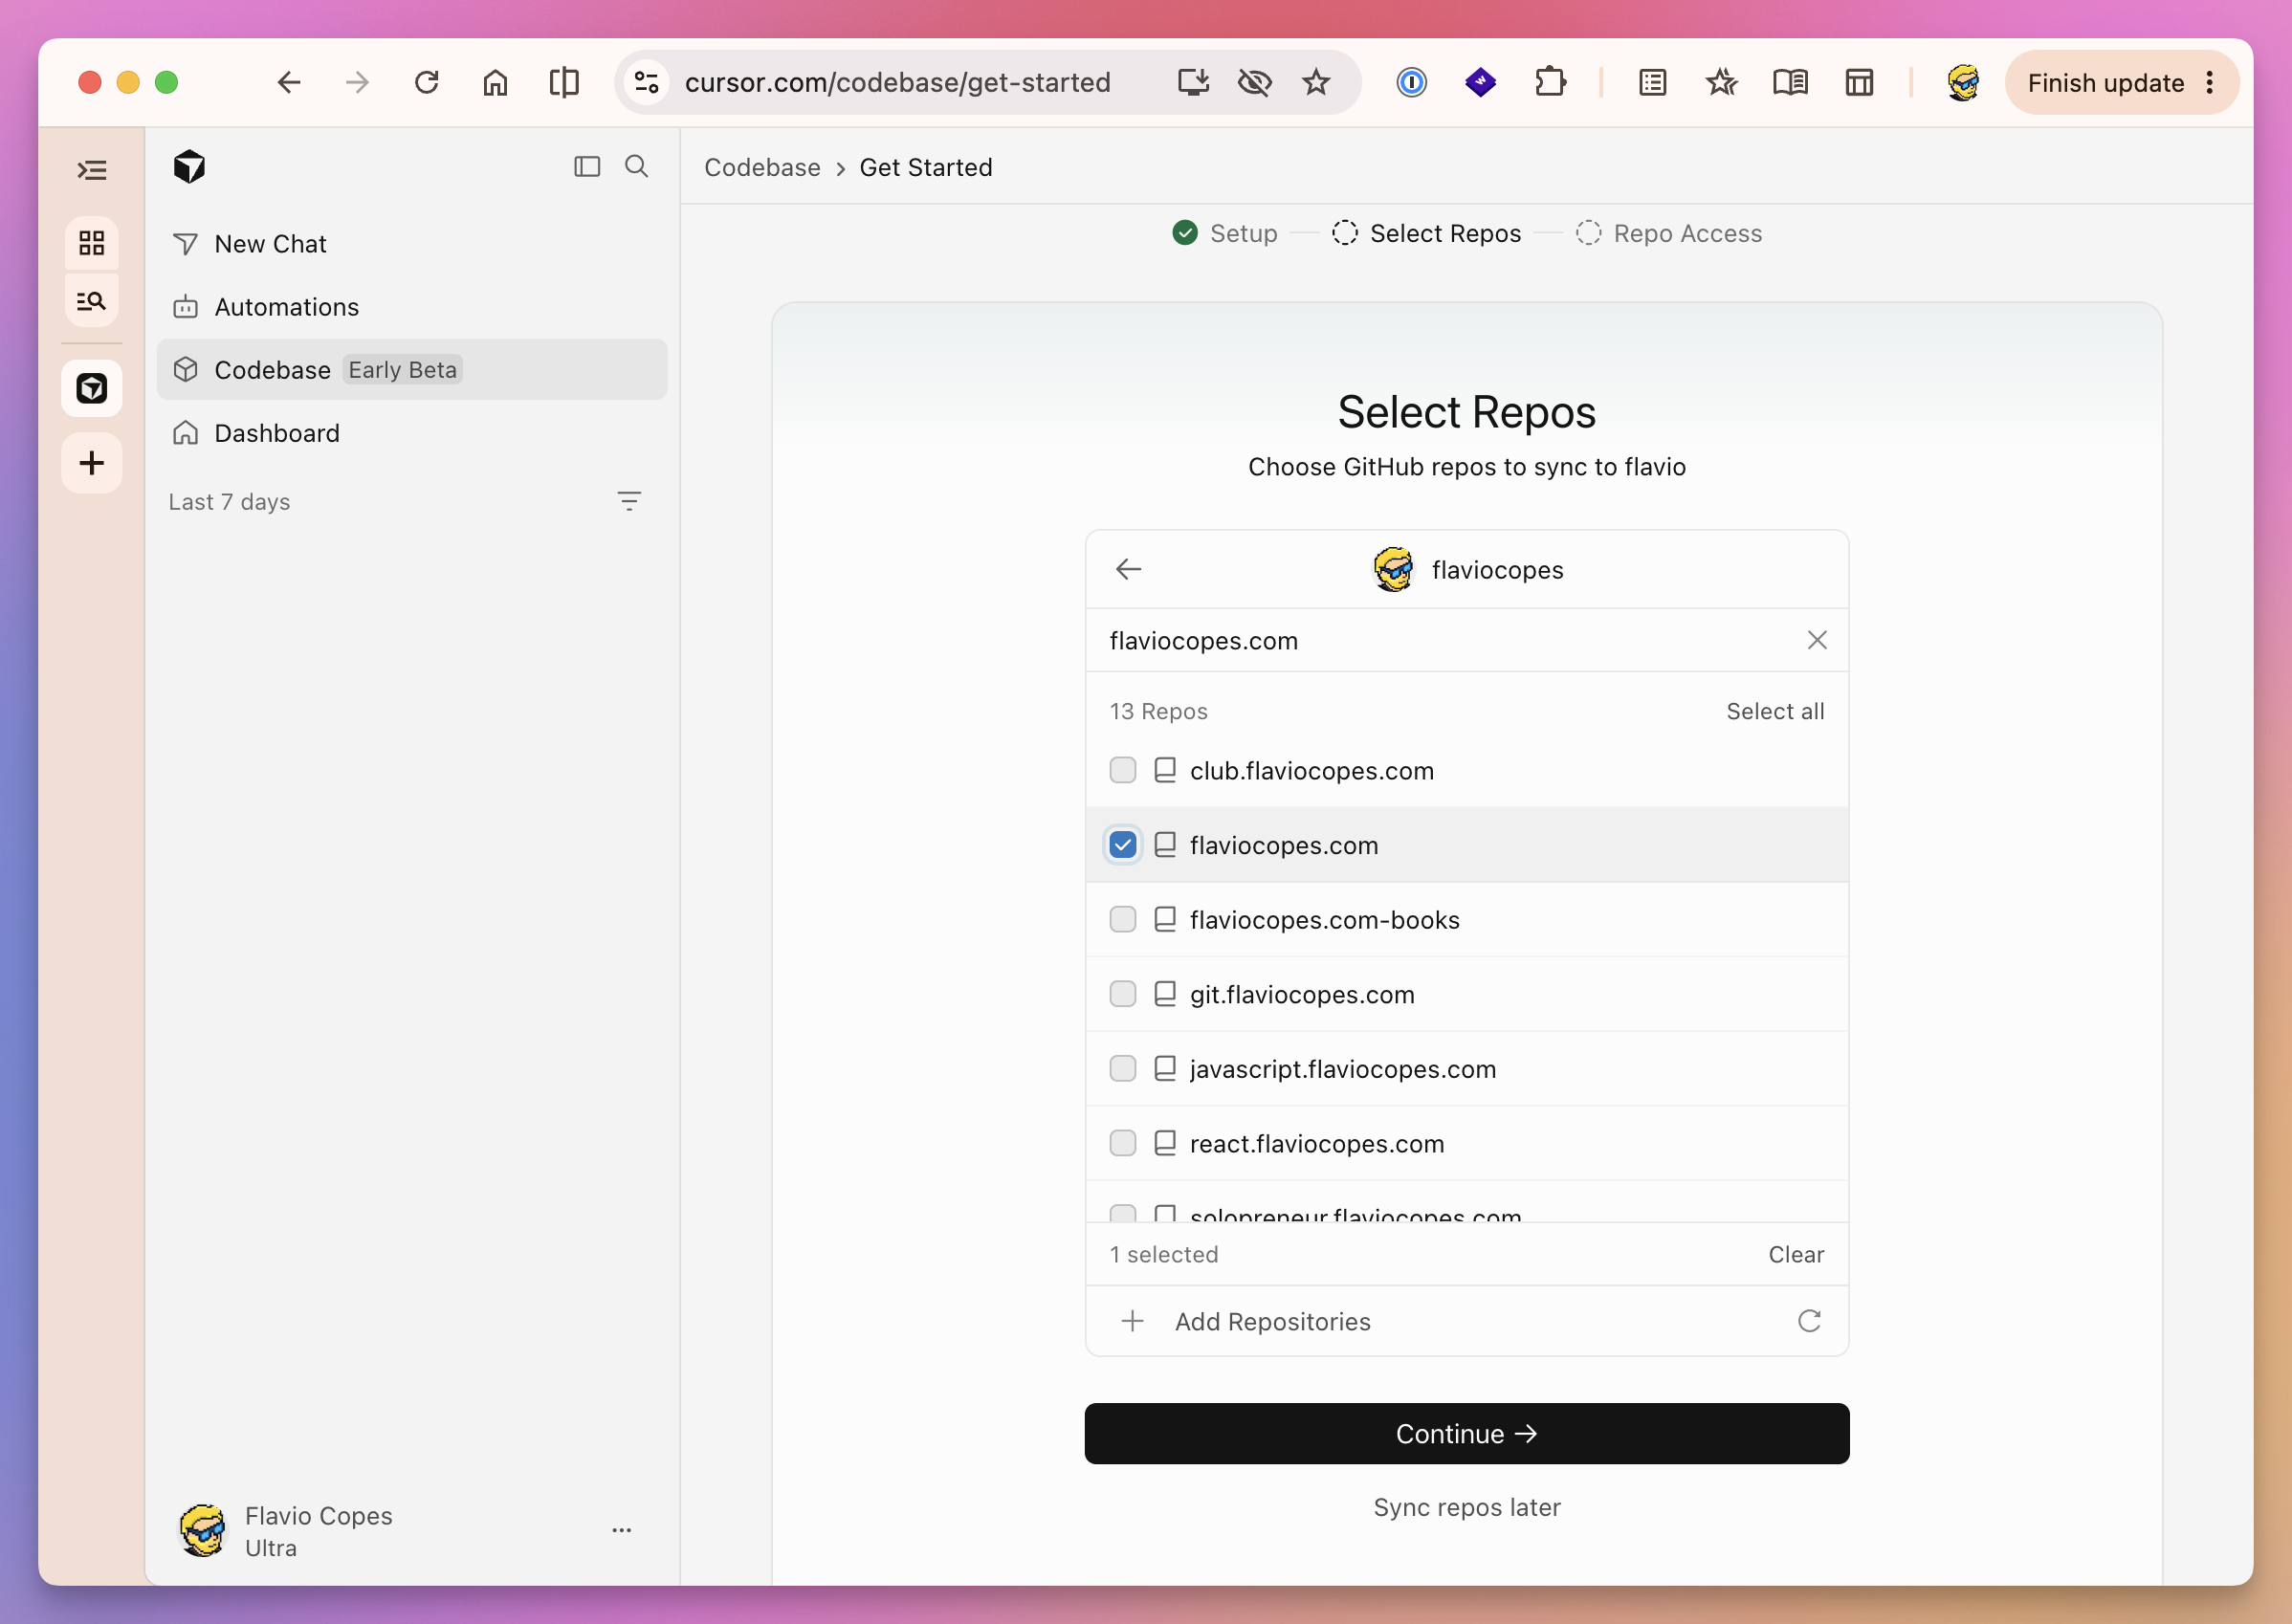Toggle the browser split view icon

[x=564, y=82]
